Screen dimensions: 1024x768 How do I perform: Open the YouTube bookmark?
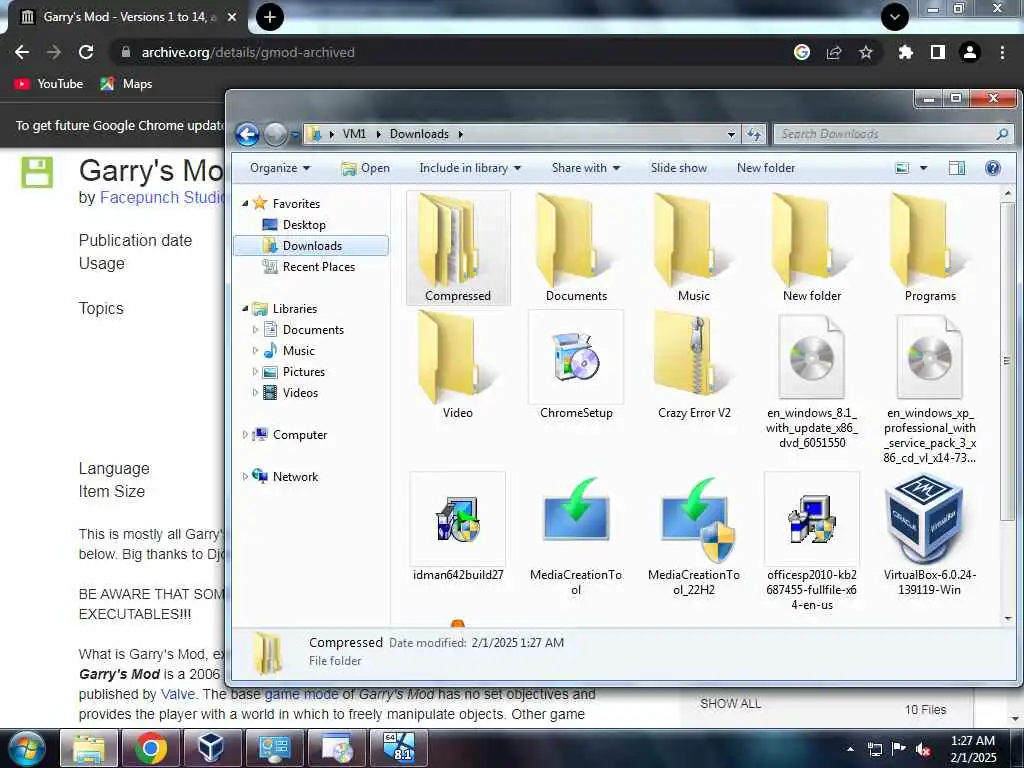(x=49, y=84)
